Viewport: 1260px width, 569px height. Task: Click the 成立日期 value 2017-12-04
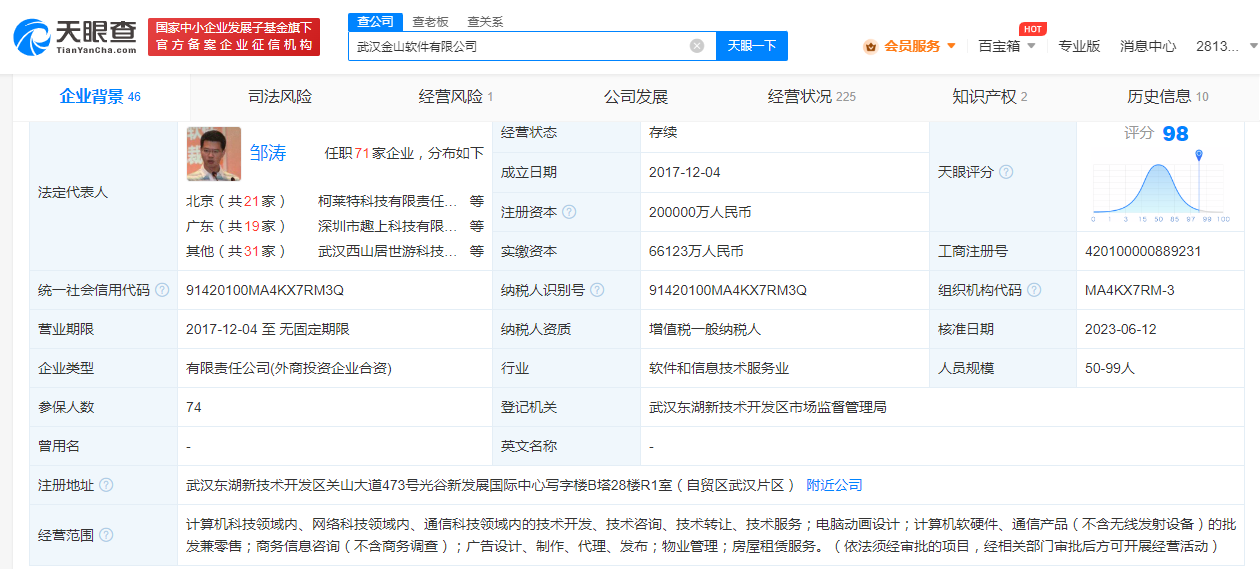click(685, 172)
